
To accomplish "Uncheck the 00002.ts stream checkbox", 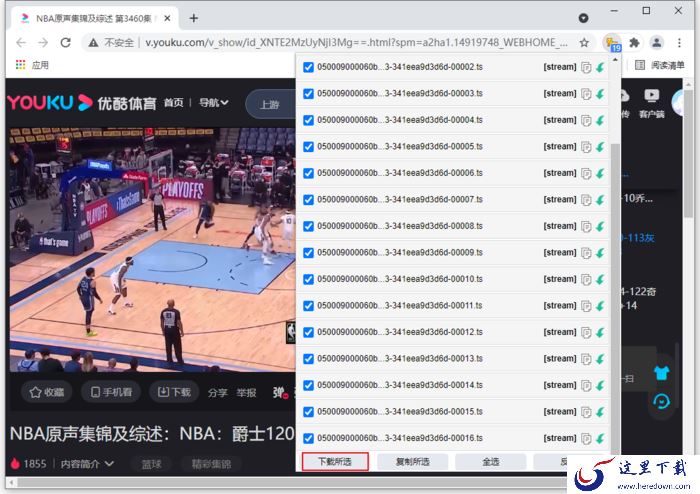I will point(308,67).
